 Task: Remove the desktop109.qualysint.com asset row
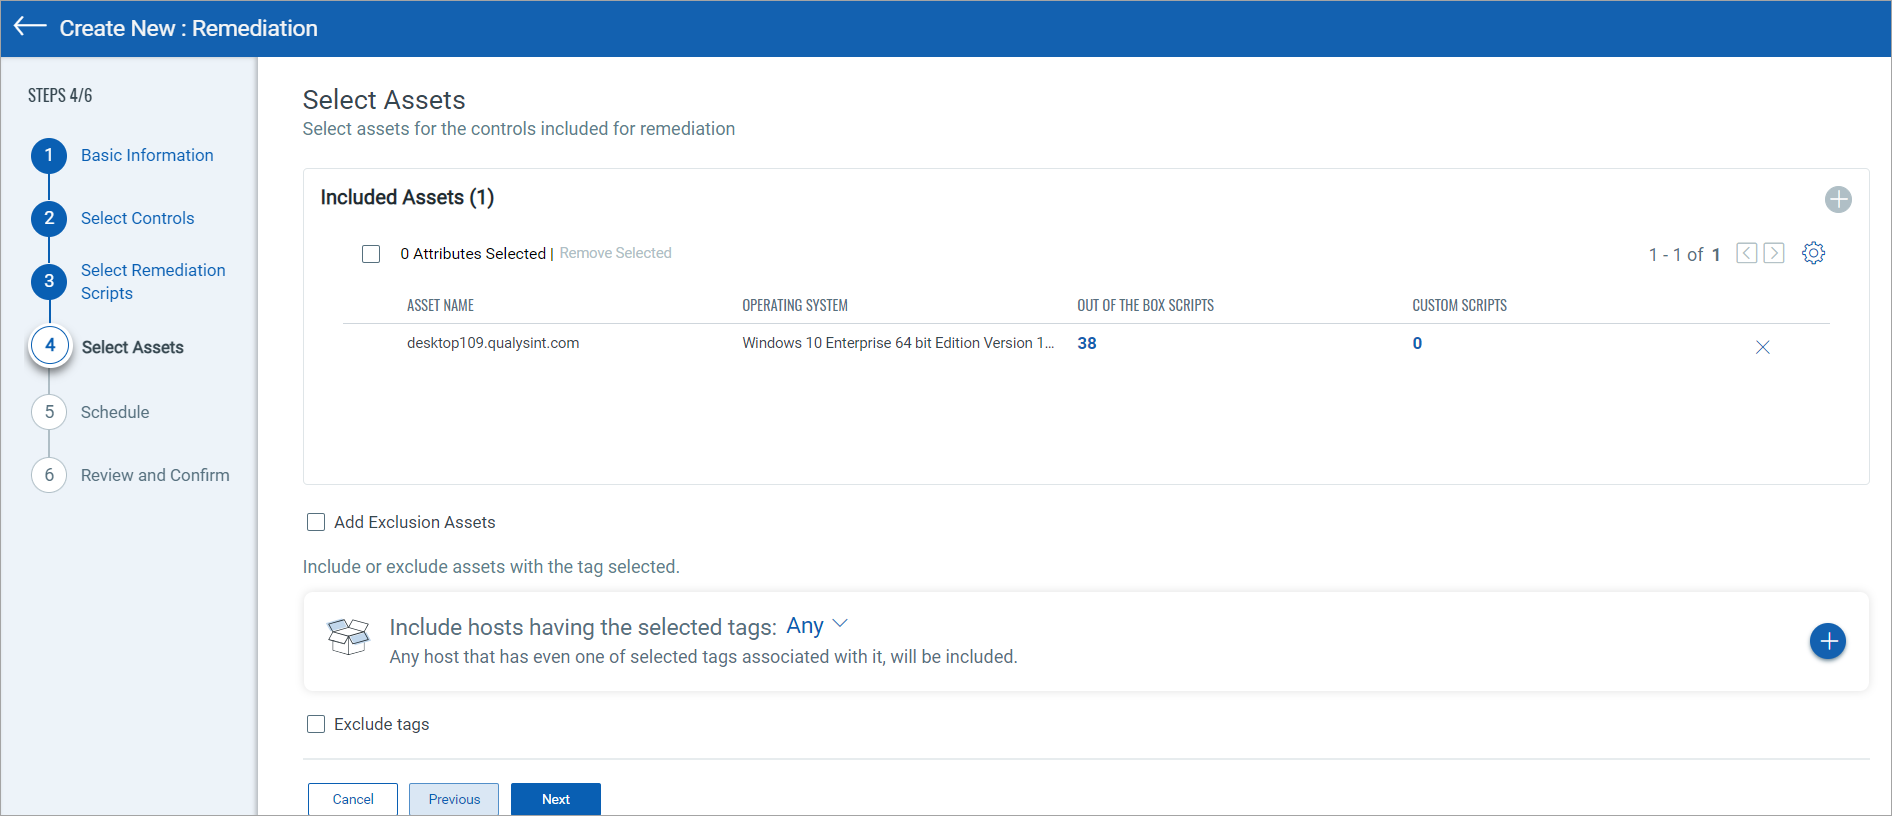1762,347
